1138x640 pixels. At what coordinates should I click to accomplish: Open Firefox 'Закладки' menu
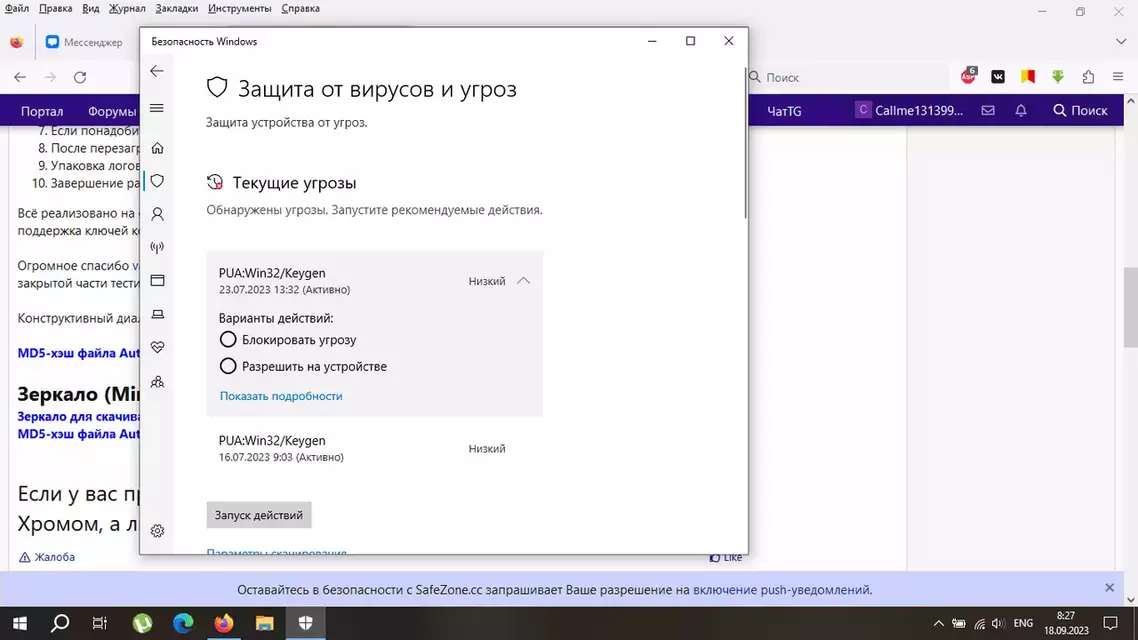click(176, 9)
